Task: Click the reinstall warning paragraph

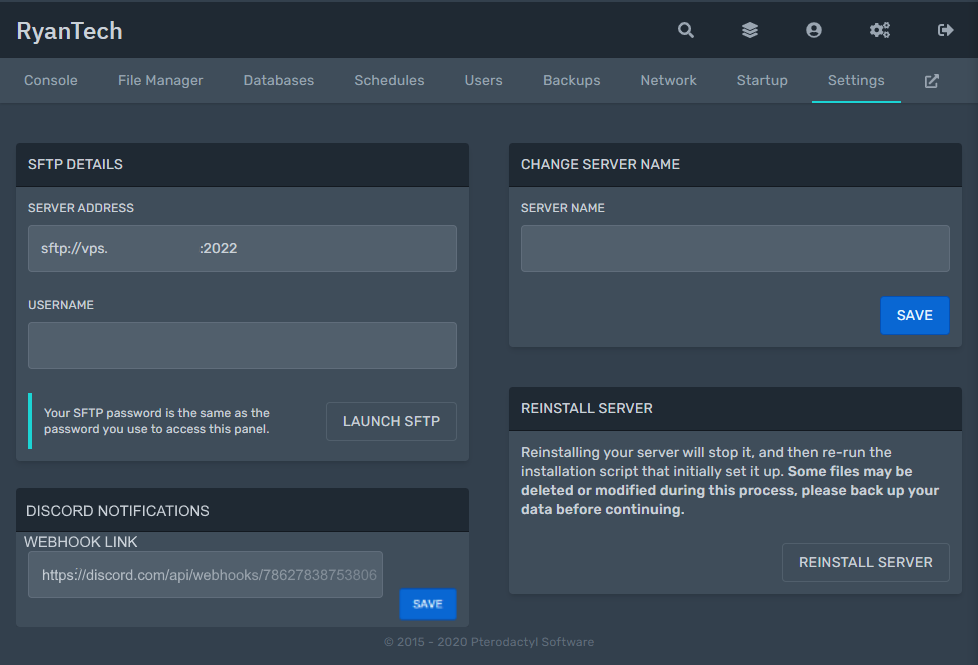Action: click(730, 480)
